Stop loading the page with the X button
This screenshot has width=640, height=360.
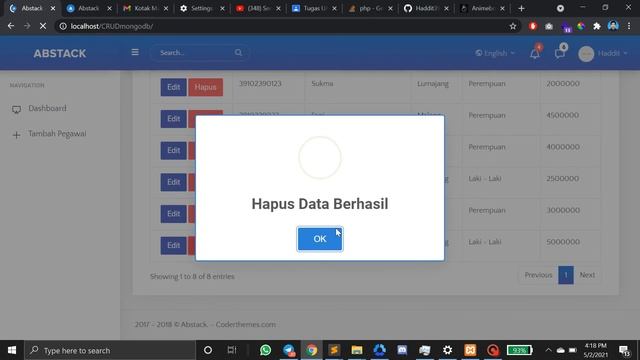pos(43,26)
